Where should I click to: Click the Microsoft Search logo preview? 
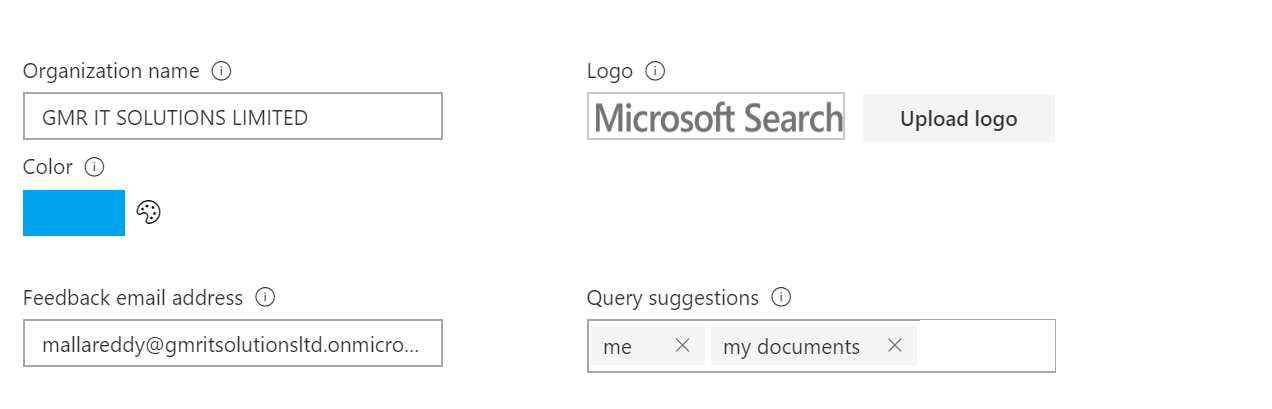coord(716,117)
